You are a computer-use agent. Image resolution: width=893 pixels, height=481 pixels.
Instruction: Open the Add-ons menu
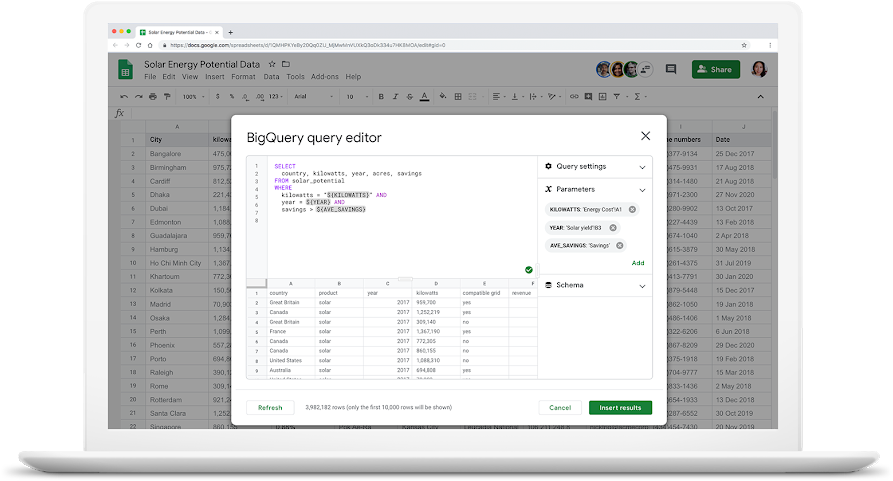tap(325, 77)
